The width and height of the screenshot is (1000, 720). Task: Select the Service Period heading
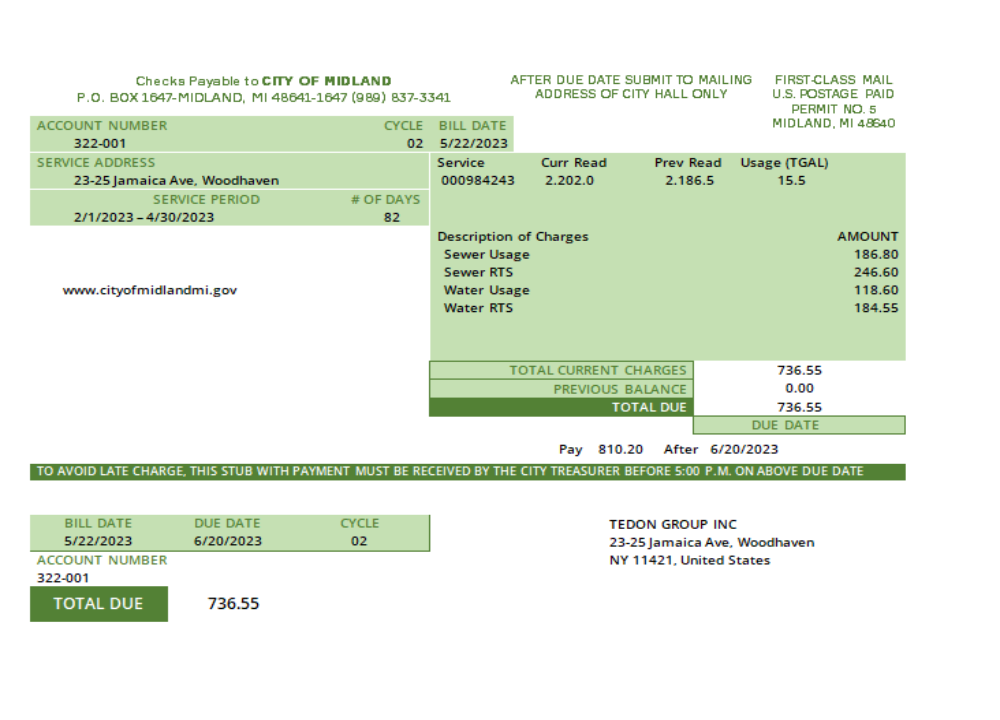[206, 200]
